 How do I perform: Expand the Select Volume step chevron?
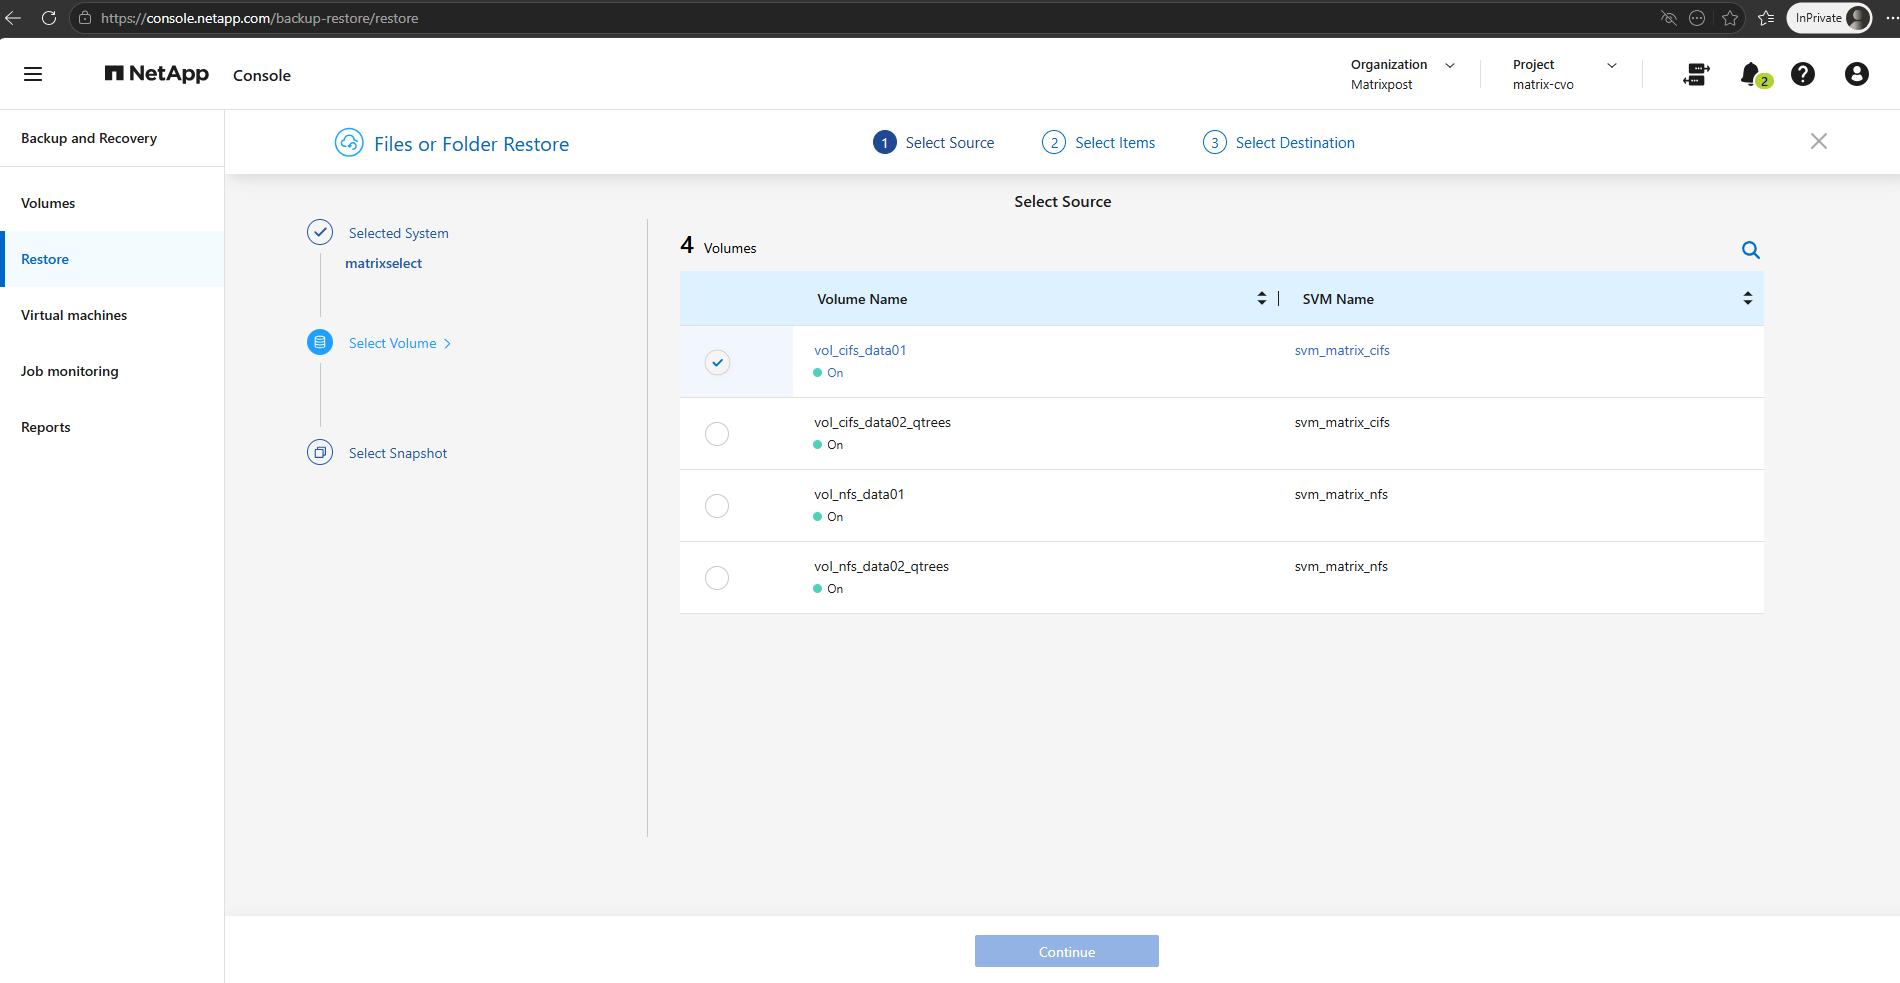pyautogui.click(x=447, y=343)
